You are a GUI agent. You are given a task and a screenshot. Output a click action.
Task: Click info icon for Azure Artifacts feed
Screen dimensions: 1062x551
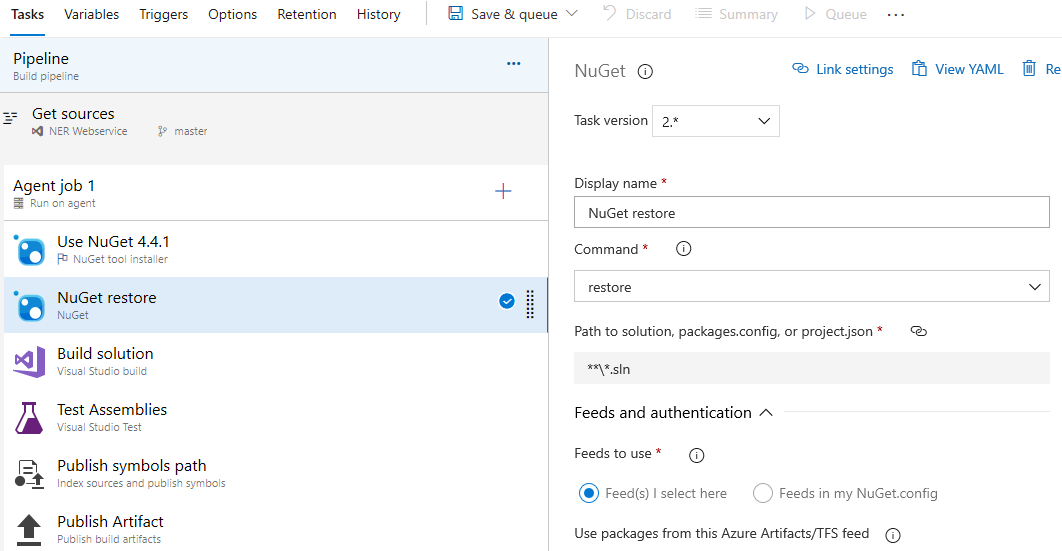tap(893, 534)
